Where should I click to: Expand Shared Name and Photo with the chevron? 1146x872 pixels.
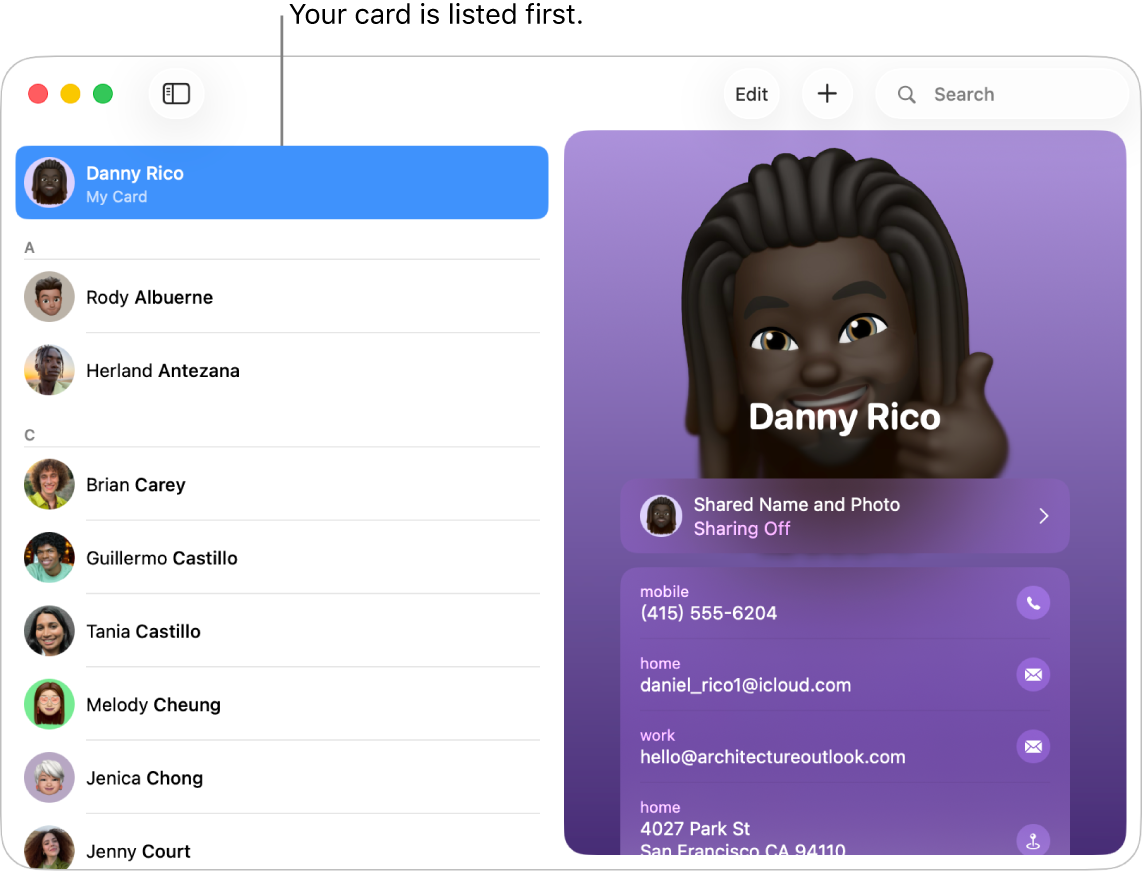1043,516
